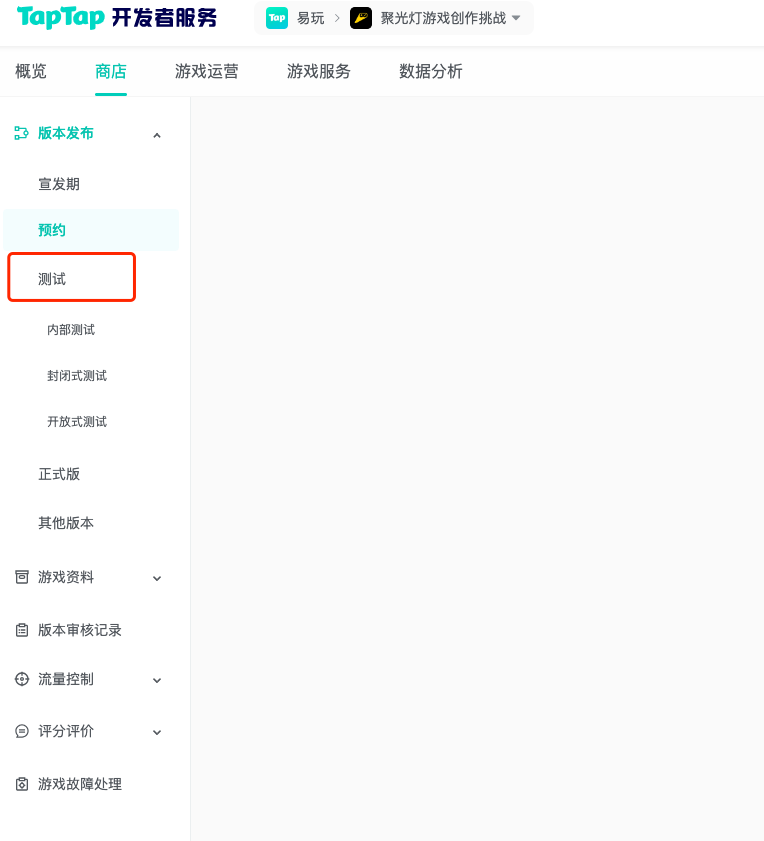Screen dimensions: 764x841
Task: Click the green Tap icon beside 易玩
Action: 277,18
